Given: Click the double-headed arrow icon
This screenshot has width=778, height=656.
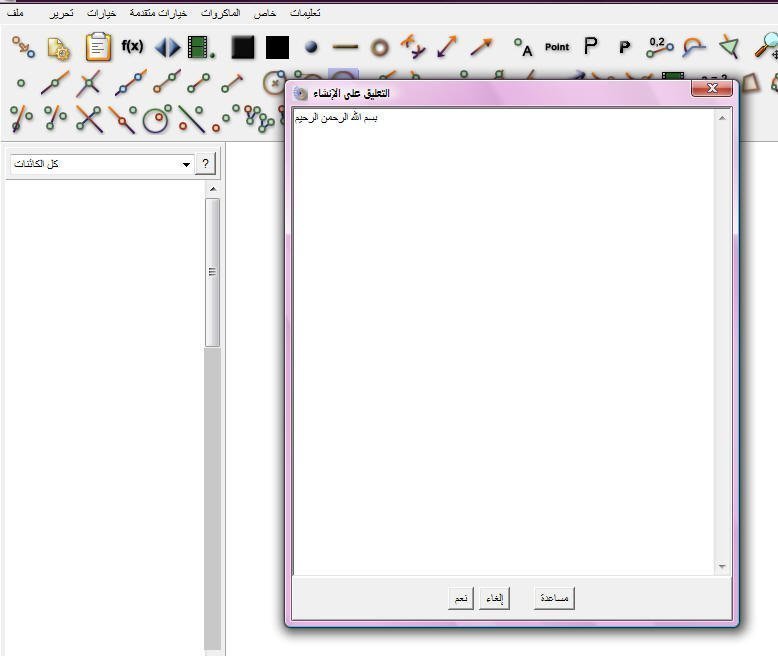Looking at the screenshot, I should (447, 47).
